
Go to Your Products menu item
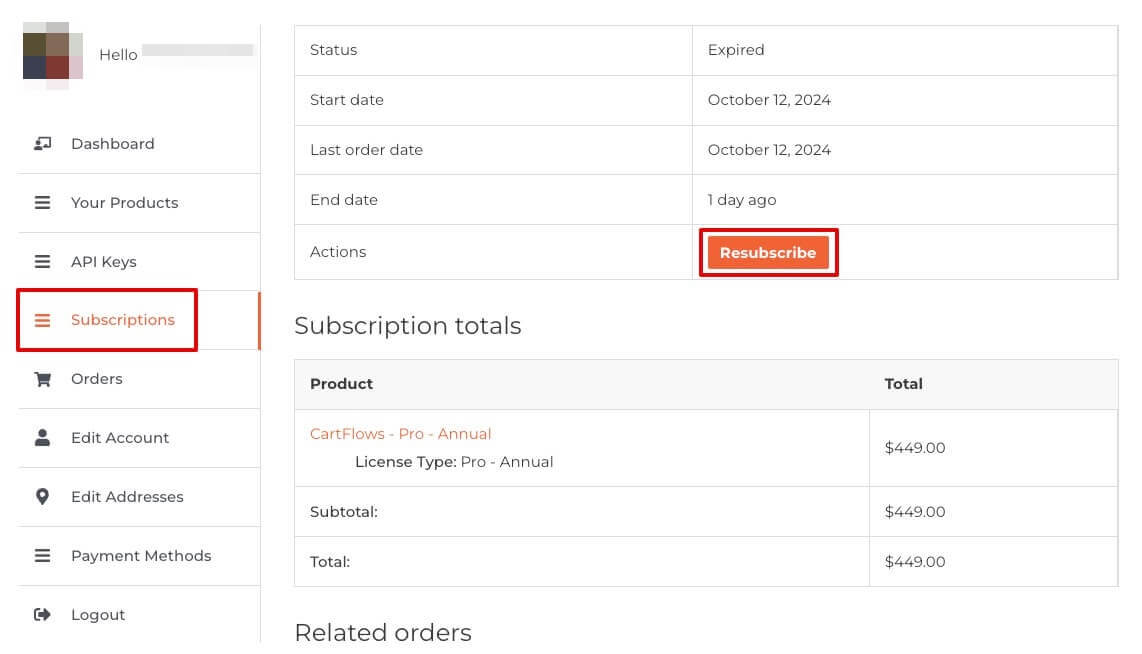point(124,203)
